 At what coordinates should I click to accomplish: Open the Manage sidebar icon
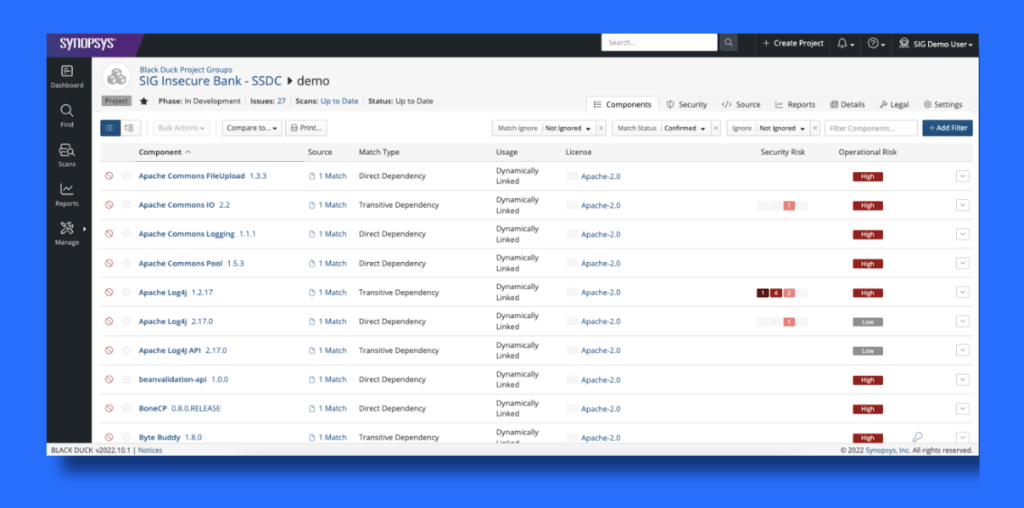click(x=67, y=233)
